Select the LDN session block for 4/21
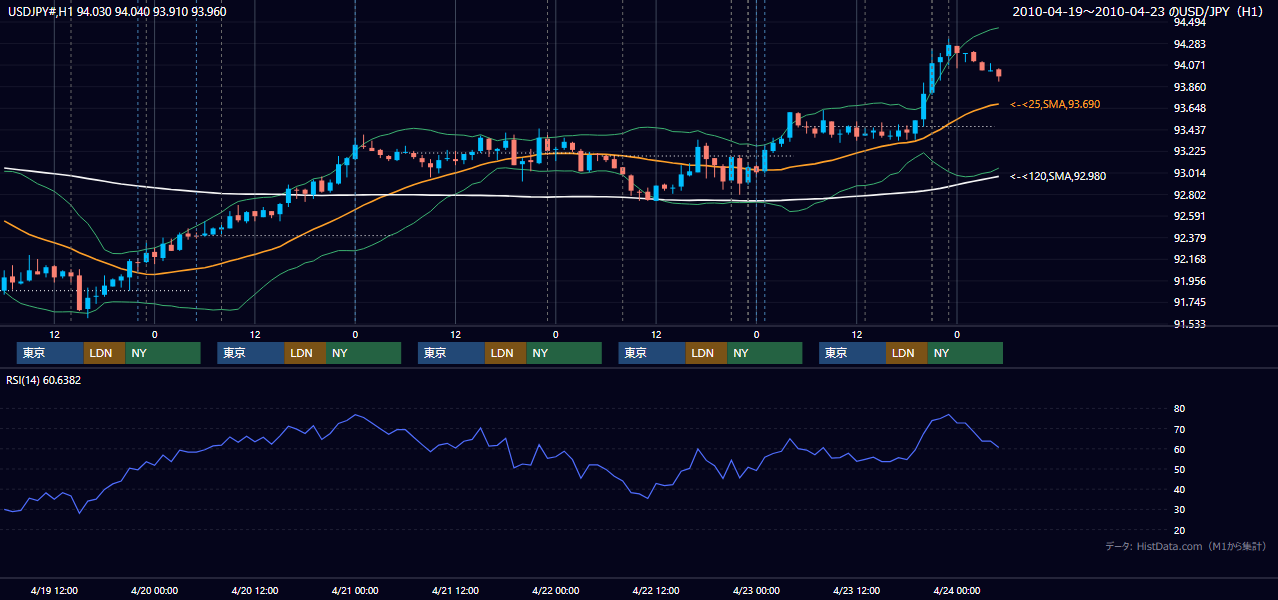1278x600 pixels. [x=506, y=353]
